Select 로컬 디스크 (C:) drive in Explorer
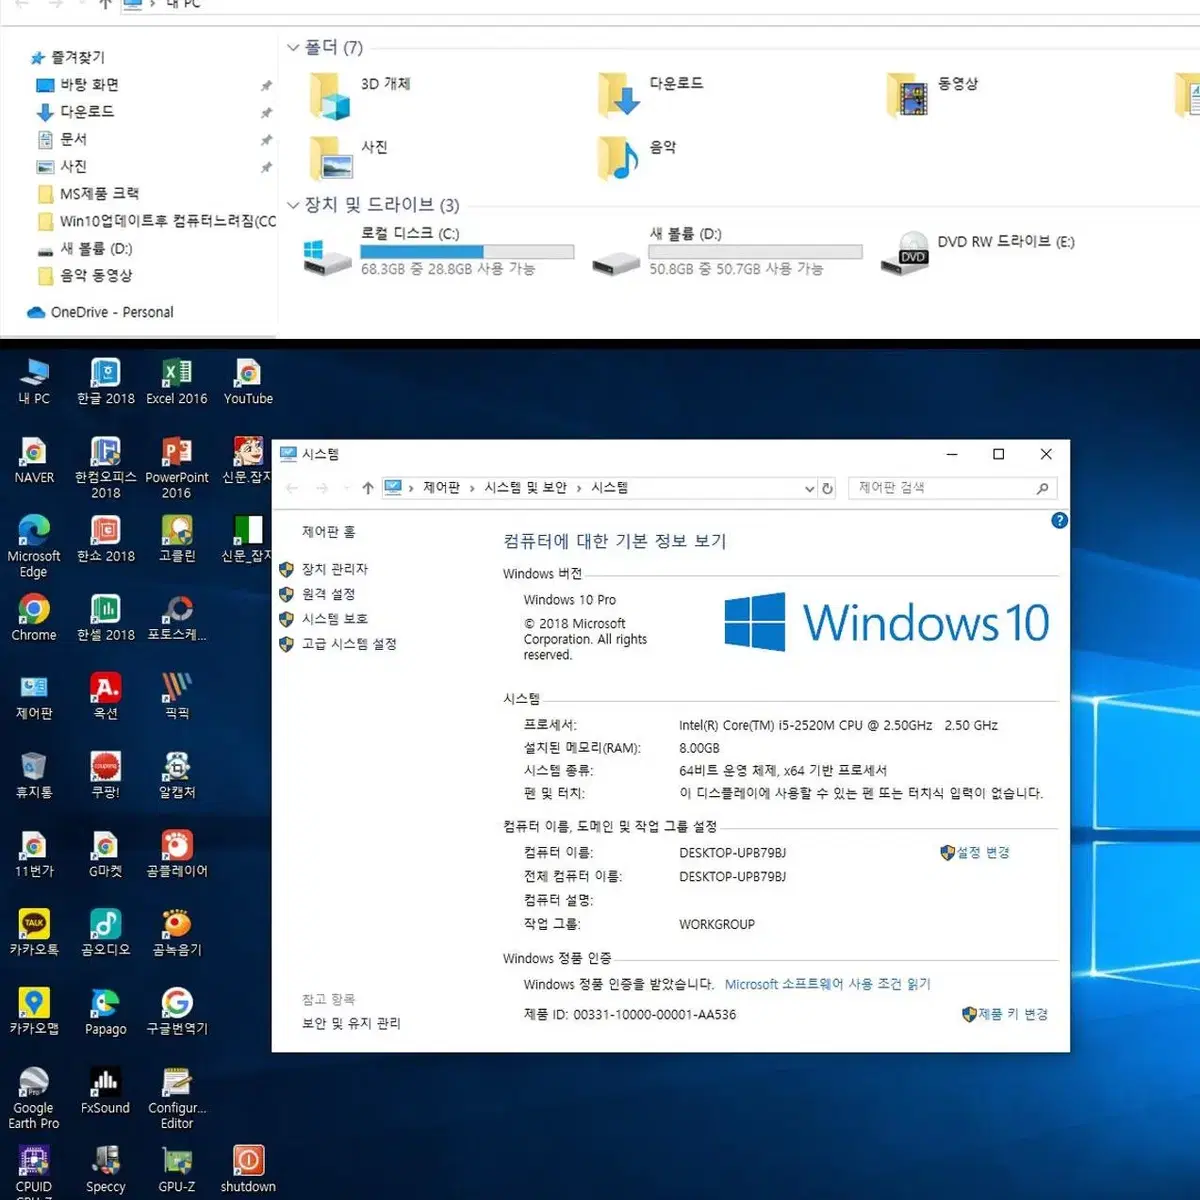This screenshot has width=1200, height=1200. [438, 251]
